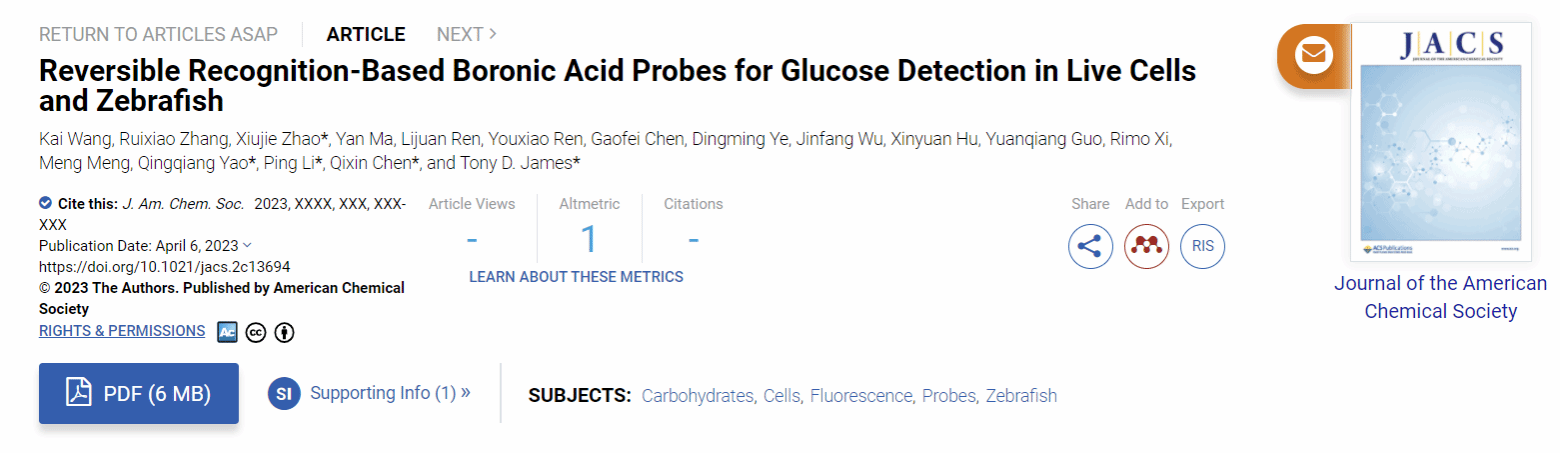Export citation with RIS icon
This screenshot has height=453, width=1560.
click(x=1202, y=246)
